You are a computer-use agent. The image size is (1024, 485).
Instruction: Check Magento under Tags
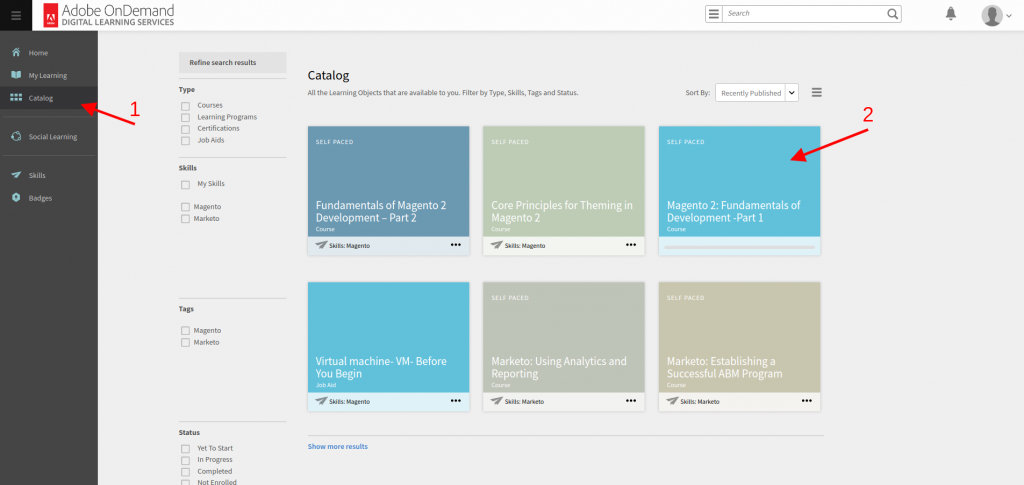pyautogui.click(x=185, y=331)
